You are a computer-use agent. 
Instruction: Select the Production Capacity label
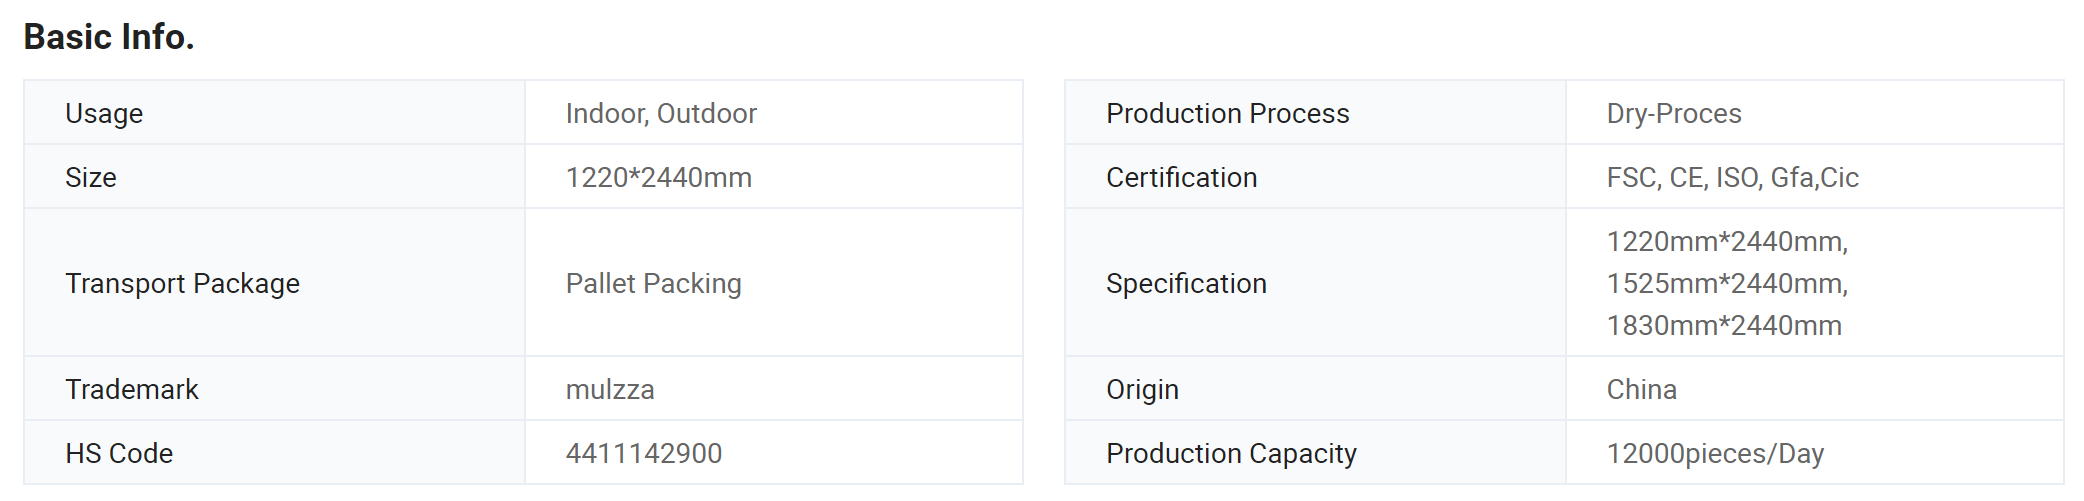1231,453
